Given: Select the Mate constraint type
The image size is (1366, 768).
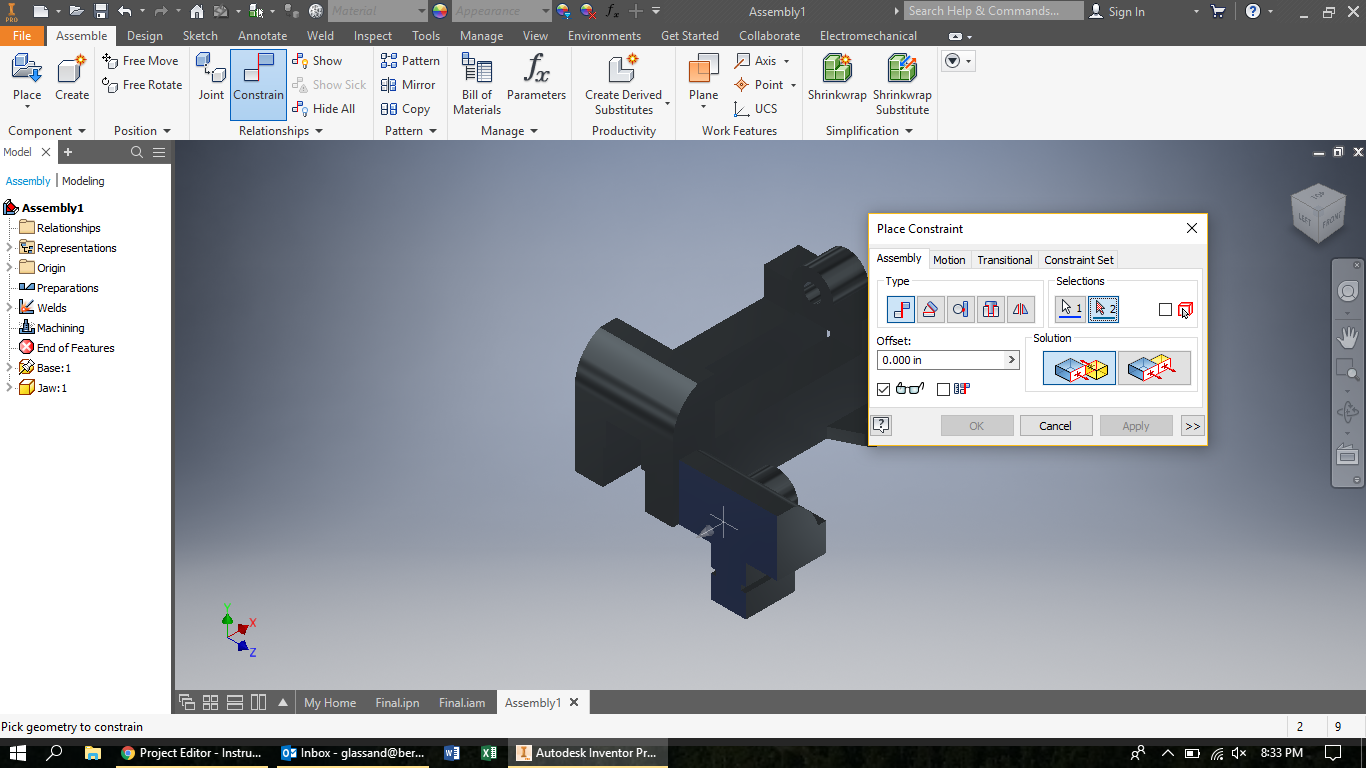Looking at the screenshot, I should pyautogui.click(x=901, y=309).
